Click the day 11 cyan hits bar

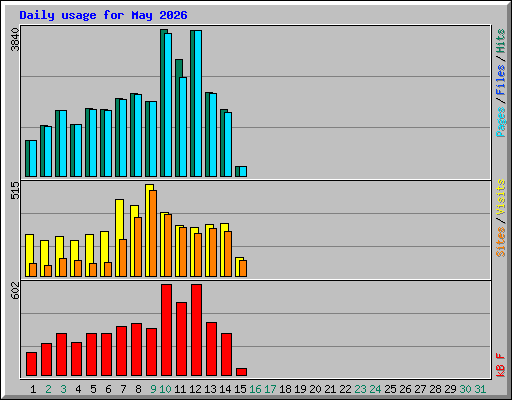(183, 127)
